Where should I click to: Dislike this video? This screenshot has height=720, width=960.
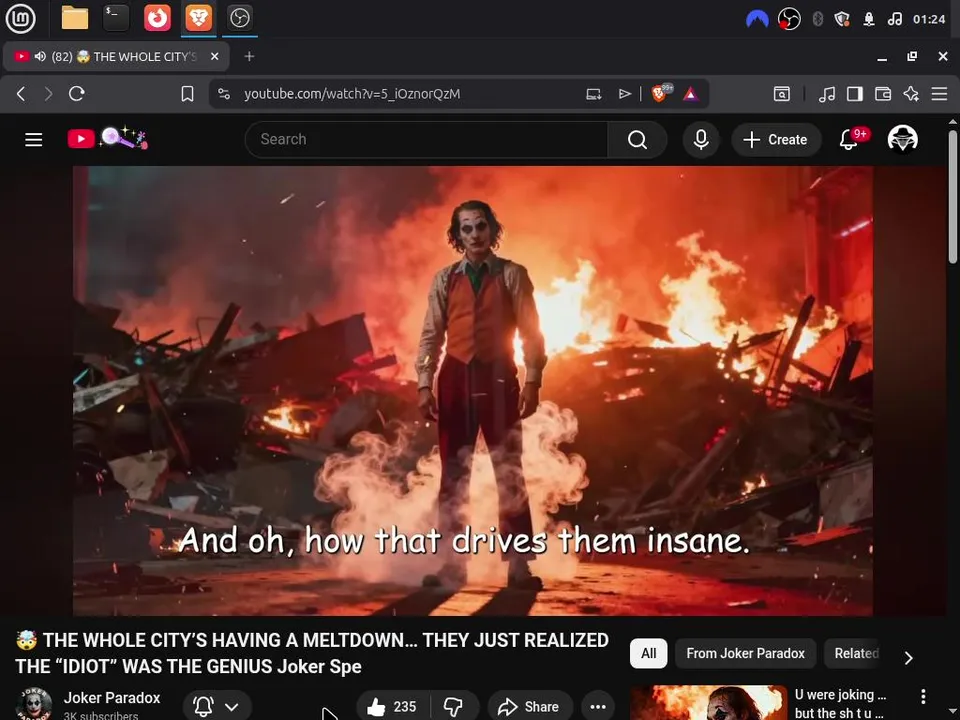[x=454, y=707]
